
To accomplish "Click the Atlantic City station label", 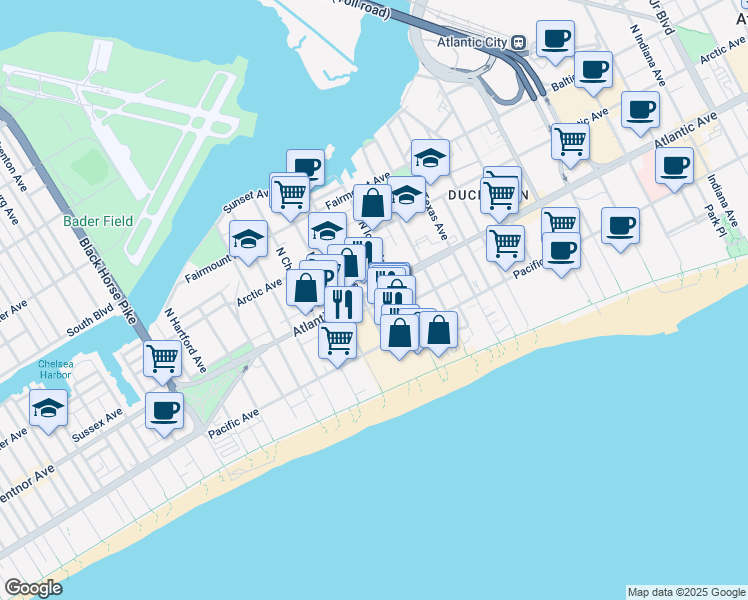I will click(x=472, y=42).
